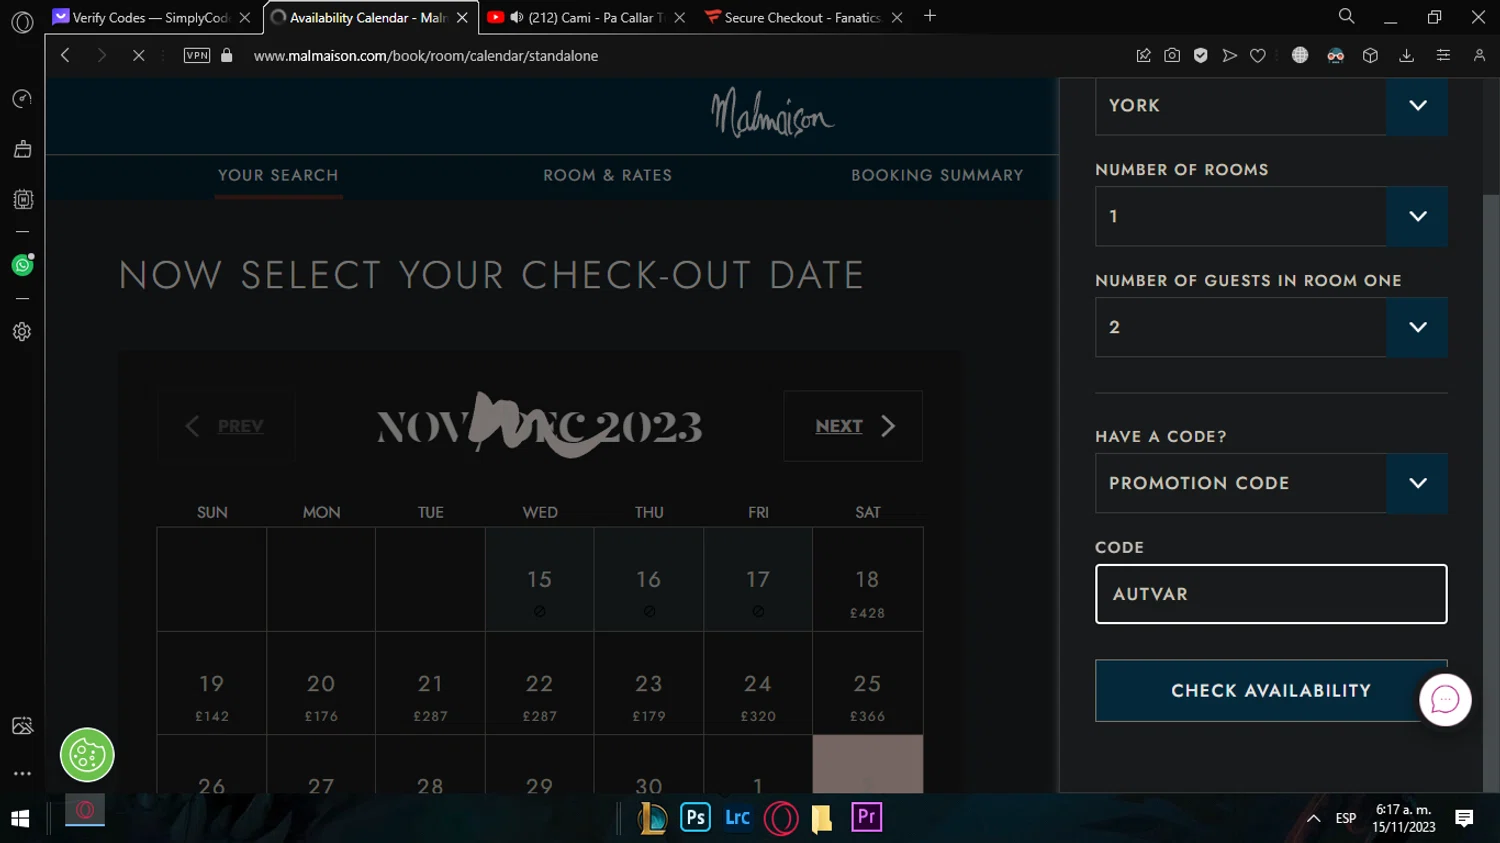This screenshot has width=1500, height=843.
Task: Select 22 November priced £287
Action: point(540,683)
